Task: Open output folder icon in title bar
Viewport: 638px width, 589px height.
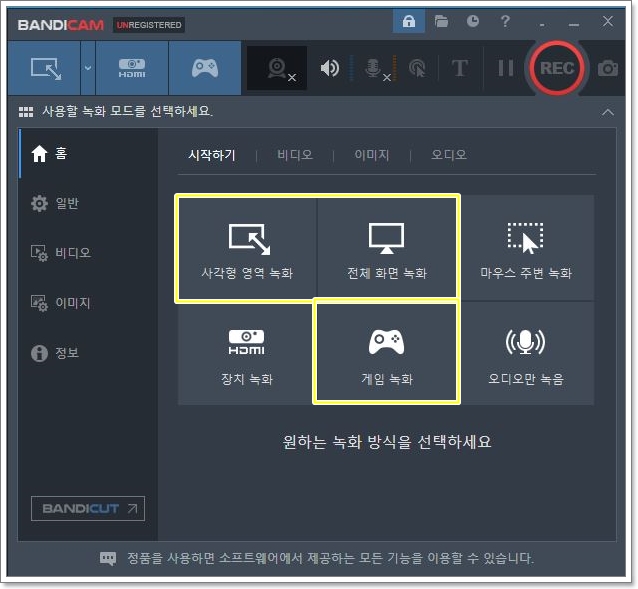Action: (x=441, y=21)
